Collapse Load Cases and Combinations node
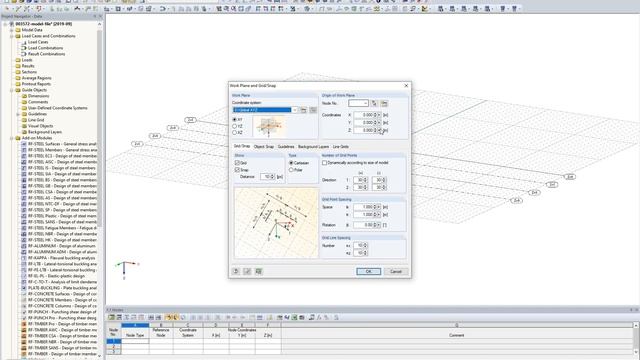 [12, 36]
